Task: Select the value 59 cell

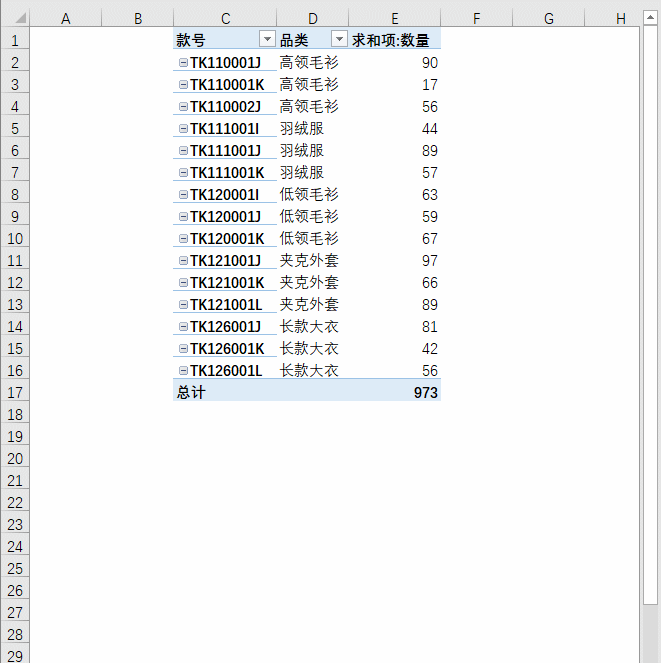Action: point(395,216)
